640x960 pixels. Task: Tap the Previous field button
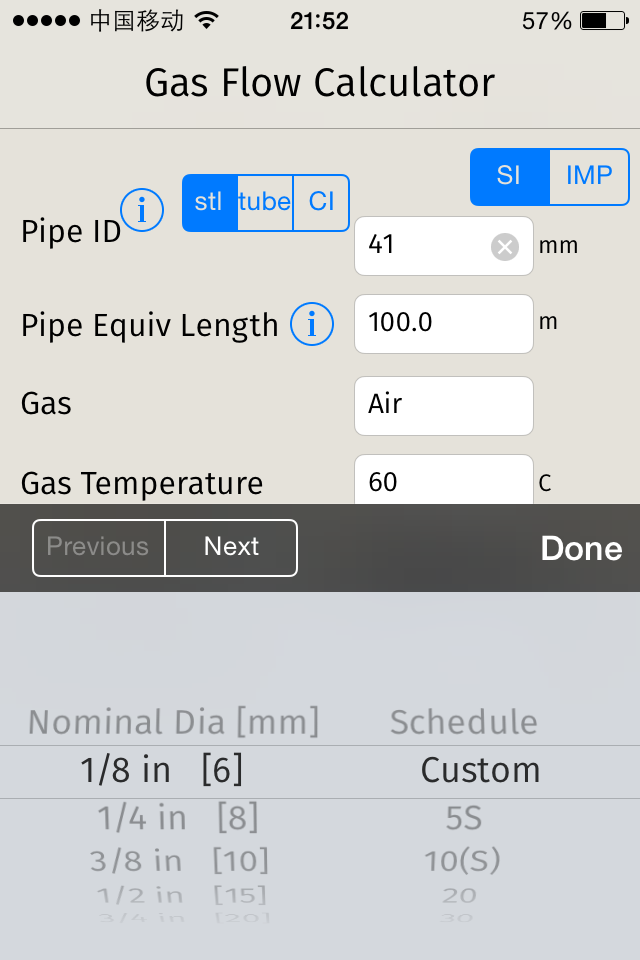[98, 547]
